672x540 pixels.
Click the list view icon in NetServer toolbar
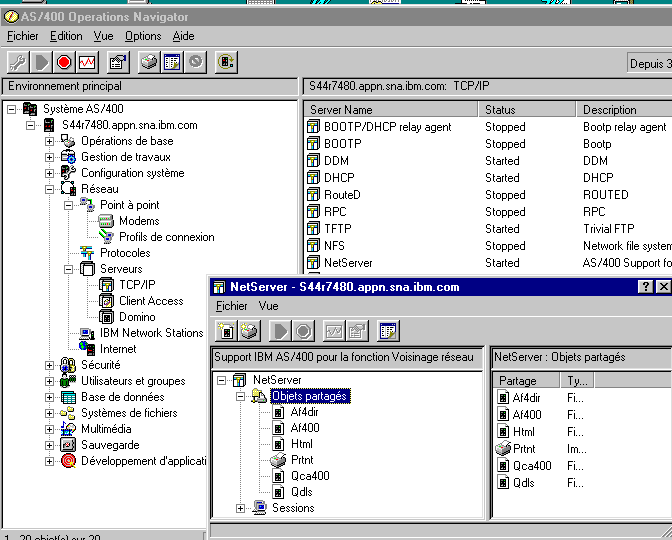[388, 331]
